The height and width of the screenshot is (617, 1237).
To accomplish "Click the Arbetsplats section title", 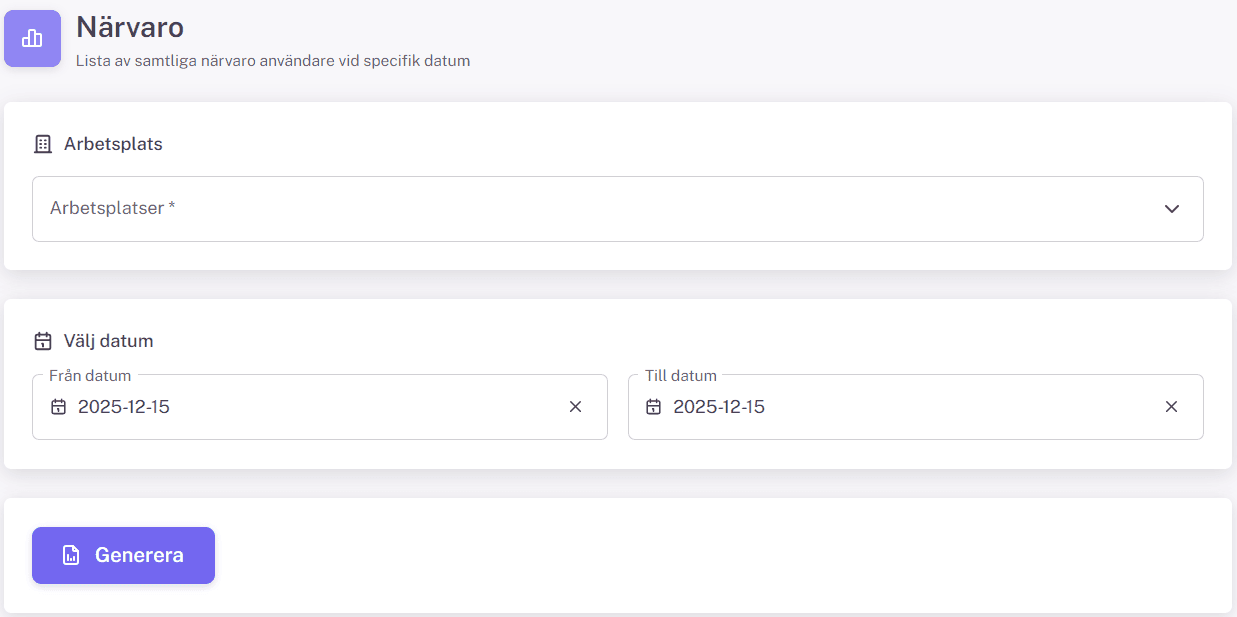I will pyautogui.click(x=113, y=144).
